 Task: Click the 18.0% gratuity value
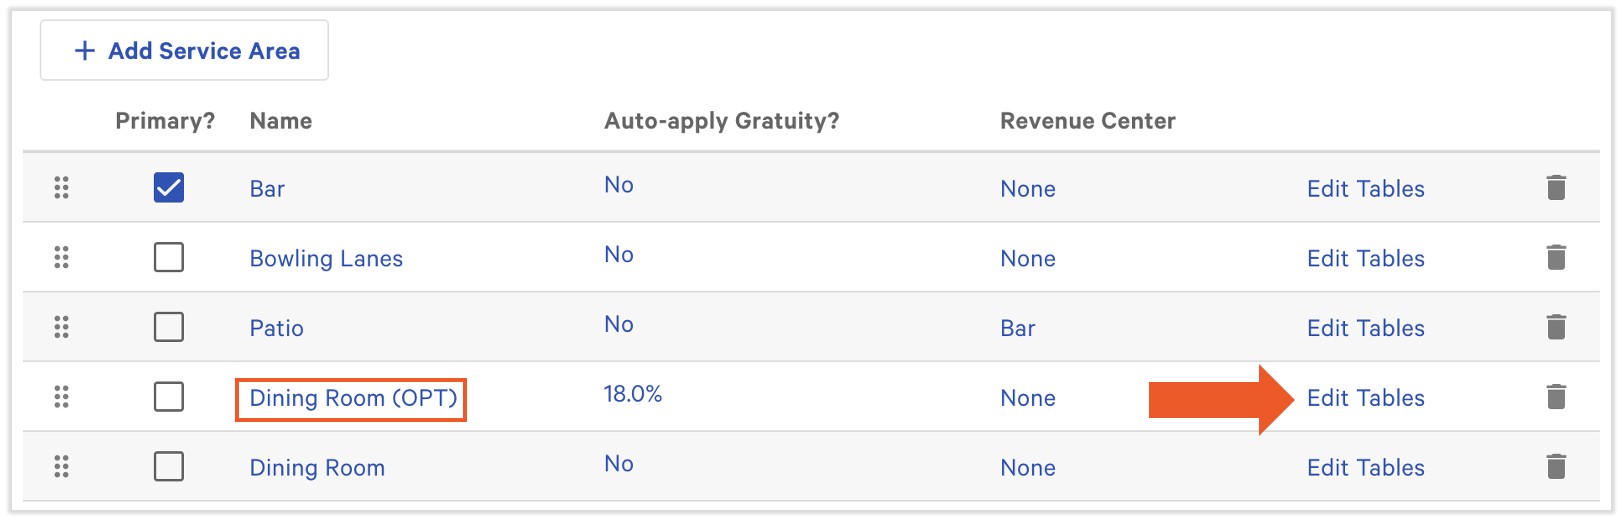[632, 394]
